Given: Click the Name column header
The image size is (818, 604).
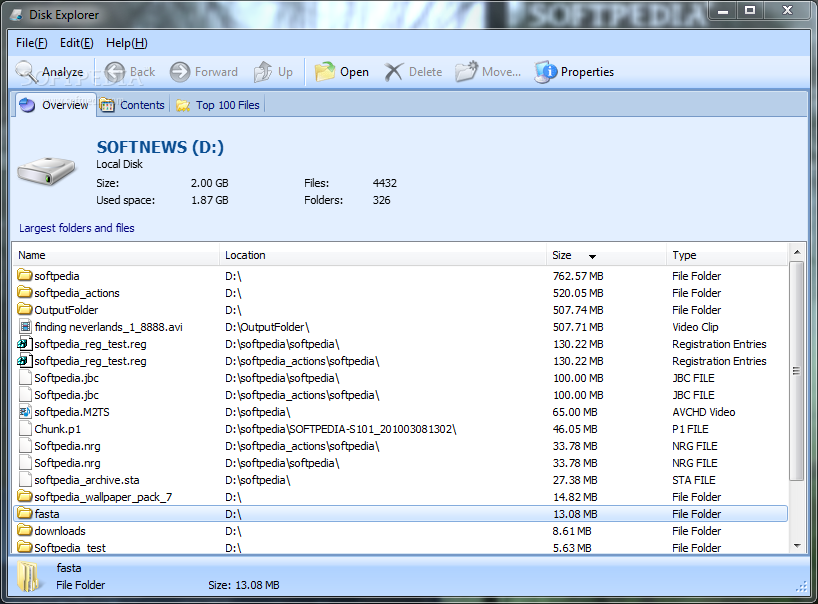Looking at the screenshot, I should [x=116, y=255].
